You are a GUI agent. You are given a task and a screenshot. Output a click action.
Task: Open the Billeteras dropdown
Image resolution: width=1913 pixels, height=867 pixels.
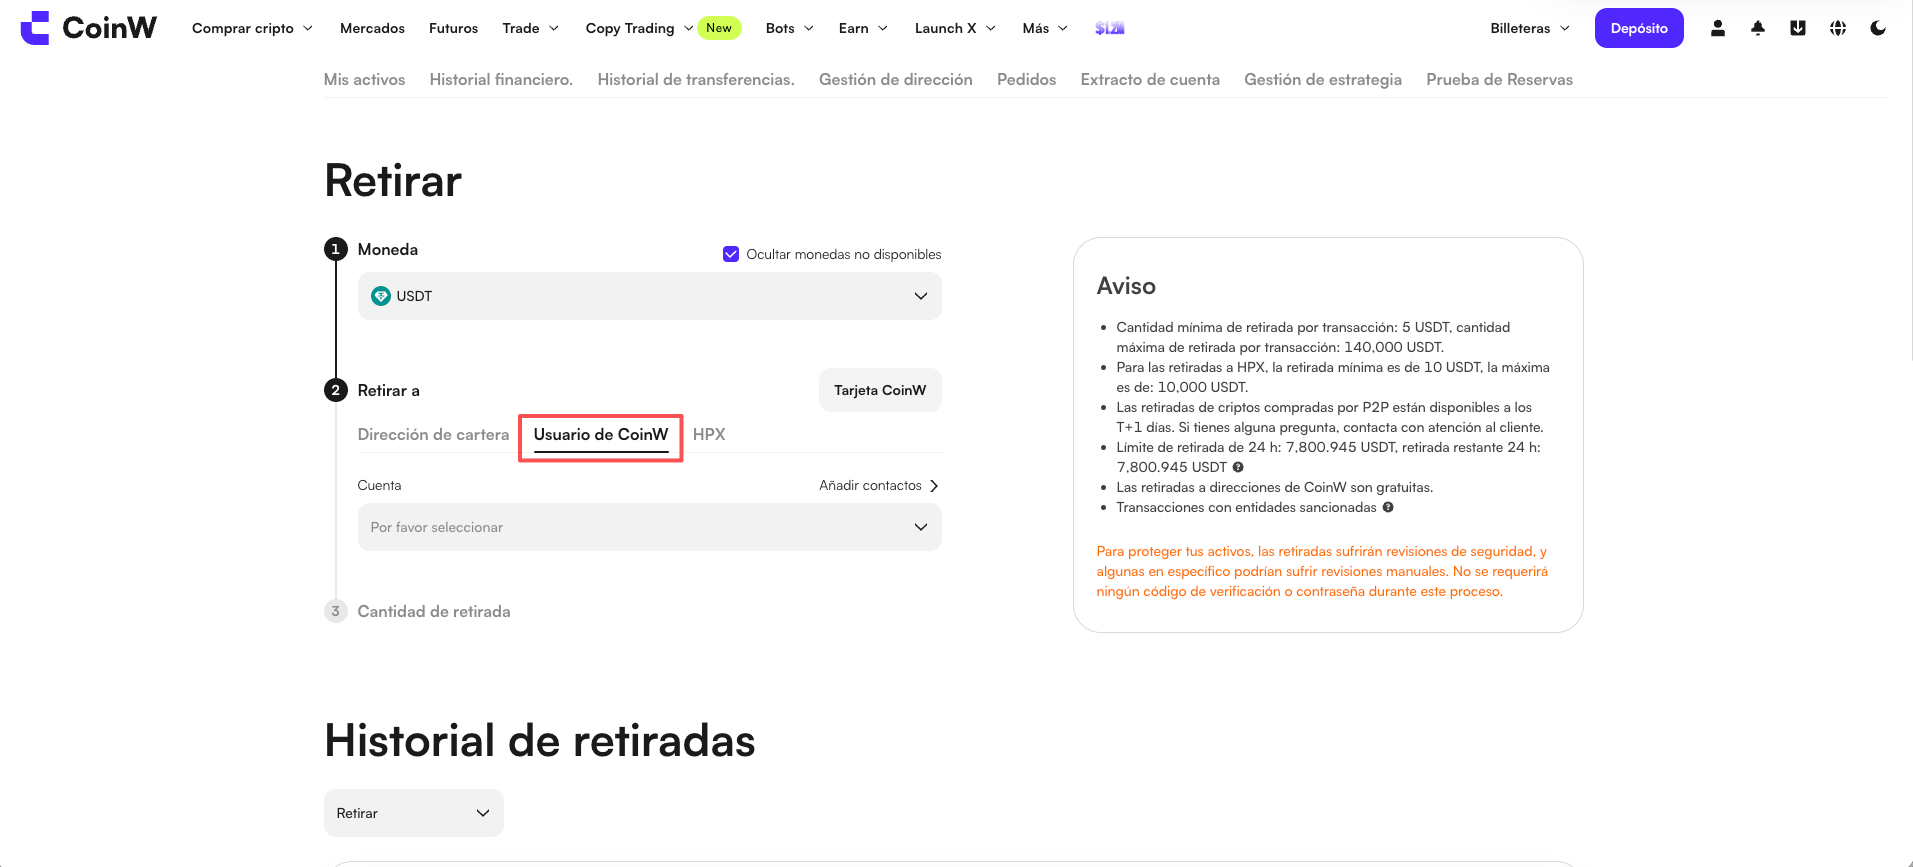pos(1530,28)
